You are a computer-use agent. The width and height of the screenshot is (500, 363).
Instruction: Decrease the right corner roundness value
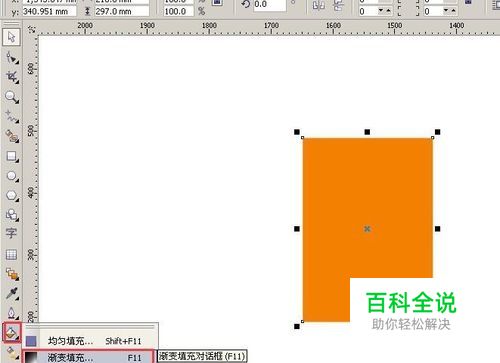point(446,11)
